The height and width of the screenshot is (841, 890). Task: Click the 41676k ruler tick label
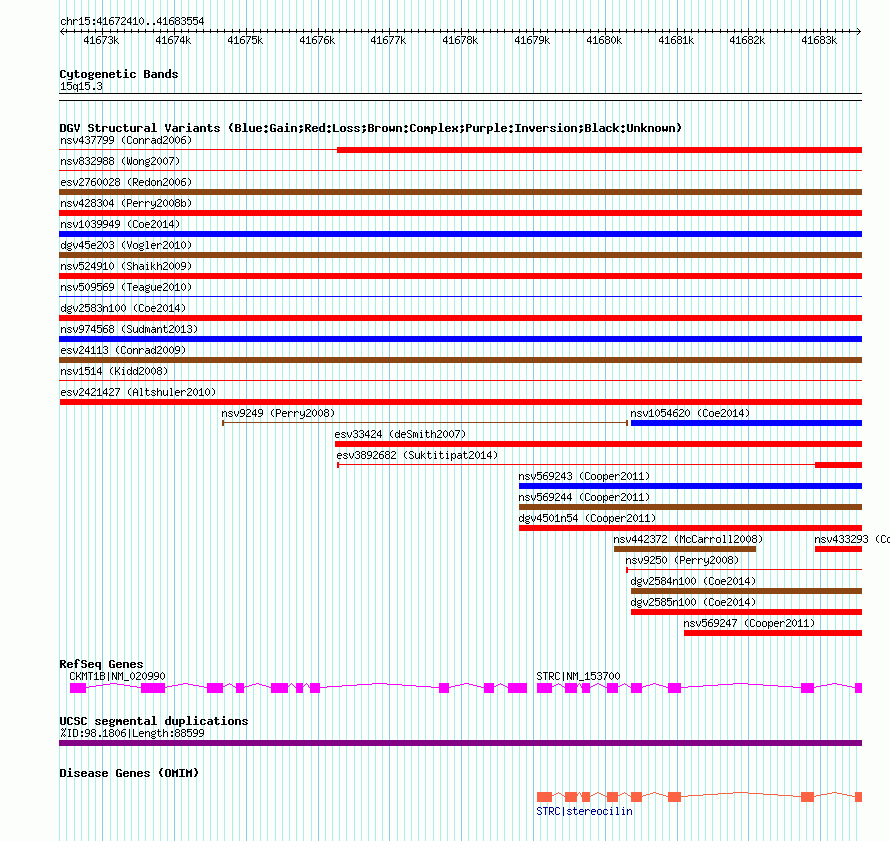click(x=317, y=40)
